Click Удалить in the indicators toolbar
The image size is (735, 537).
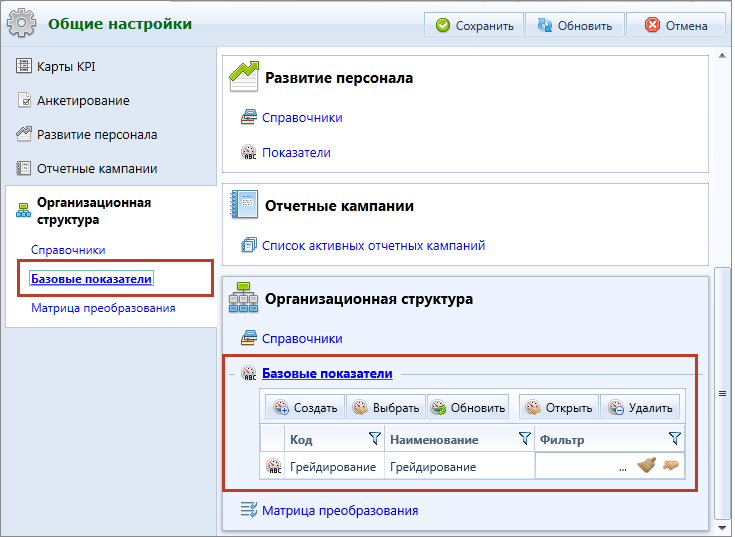click(640, 407)
